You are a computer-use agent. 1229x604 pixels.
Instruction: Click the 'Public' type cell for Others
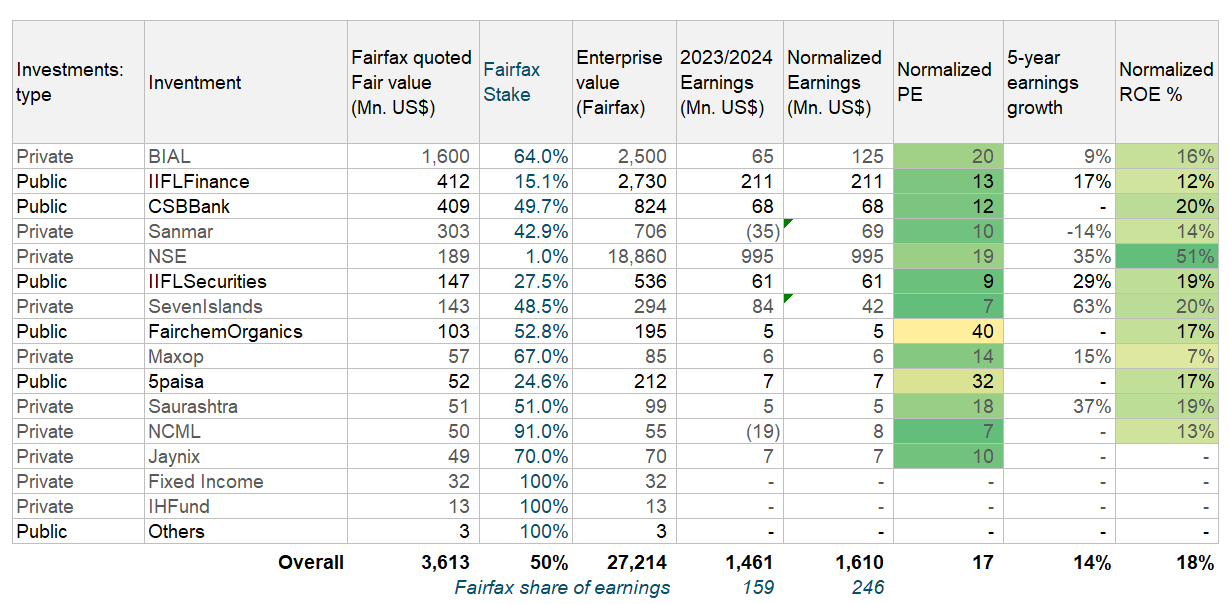pyautogui.click(x=78, y=531)
